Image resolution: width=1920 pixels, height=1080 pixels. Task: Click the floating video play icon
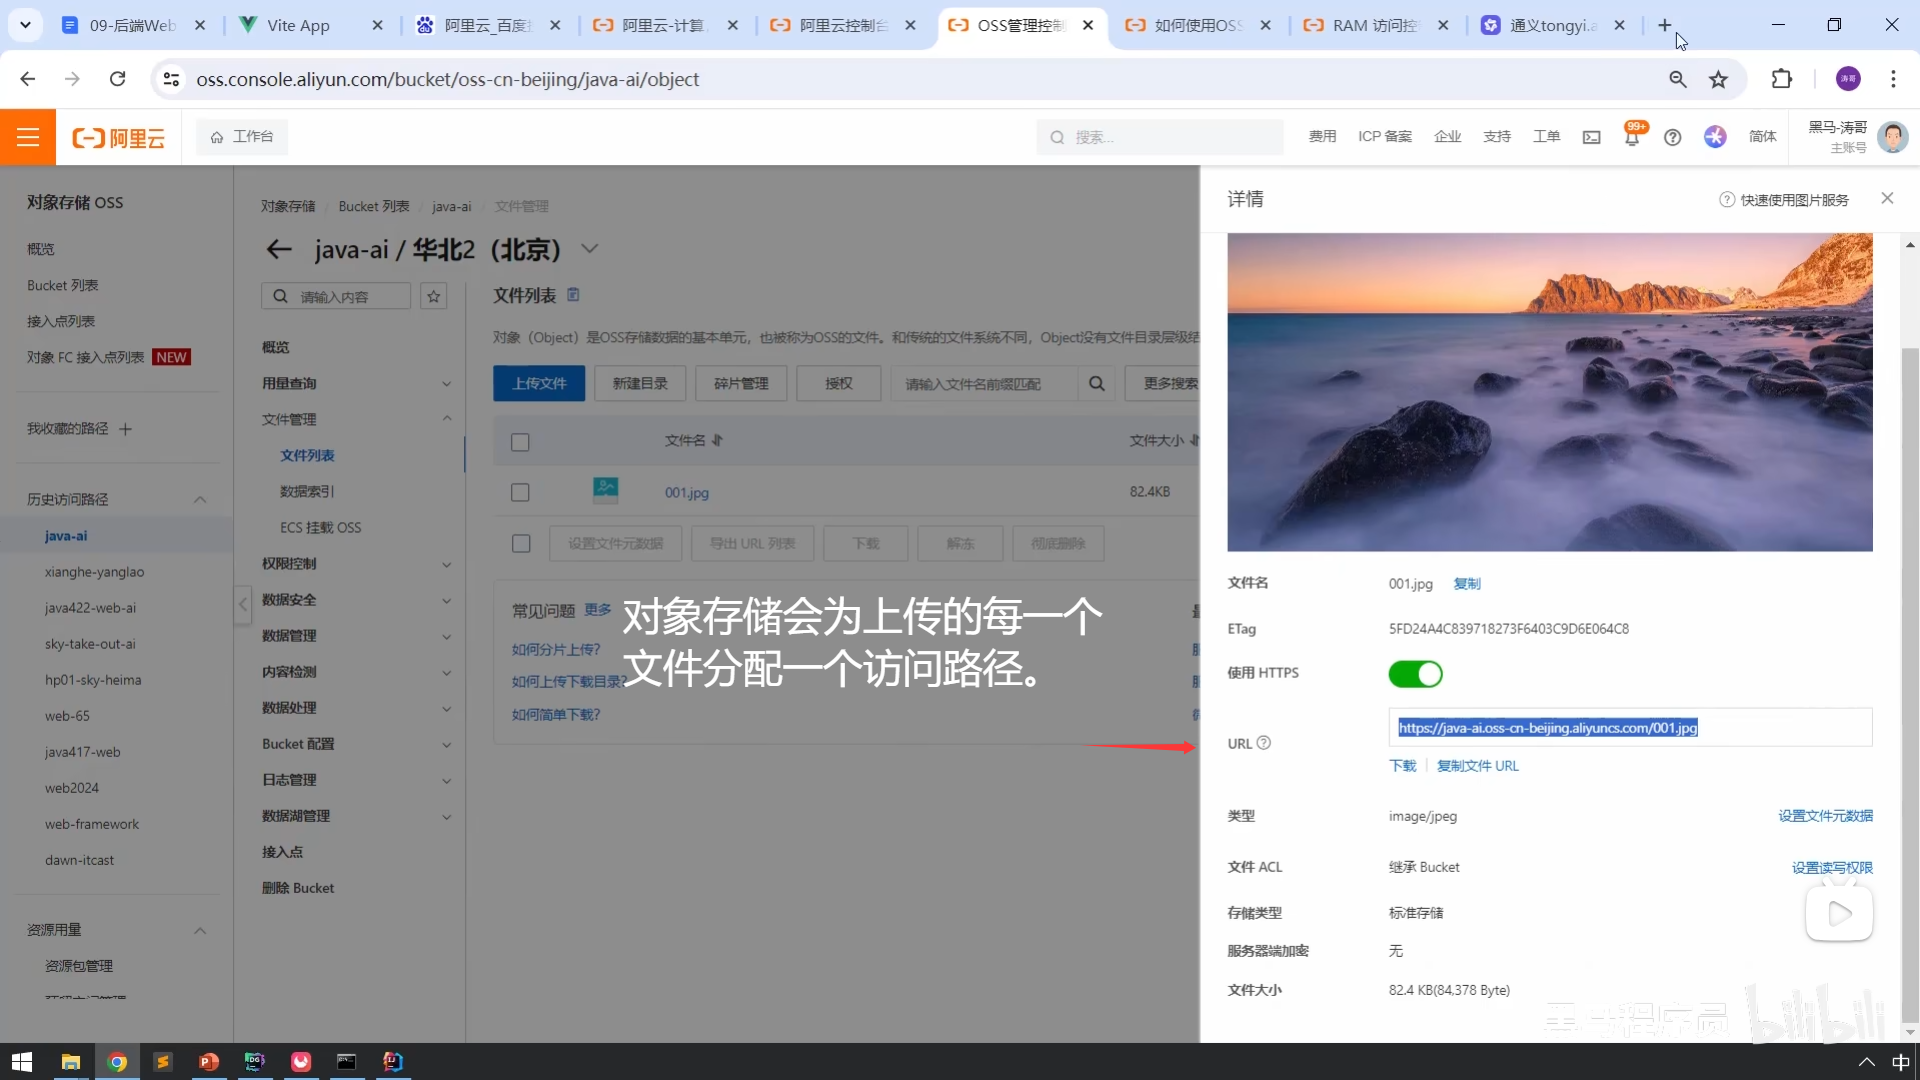click(1838, 913)
